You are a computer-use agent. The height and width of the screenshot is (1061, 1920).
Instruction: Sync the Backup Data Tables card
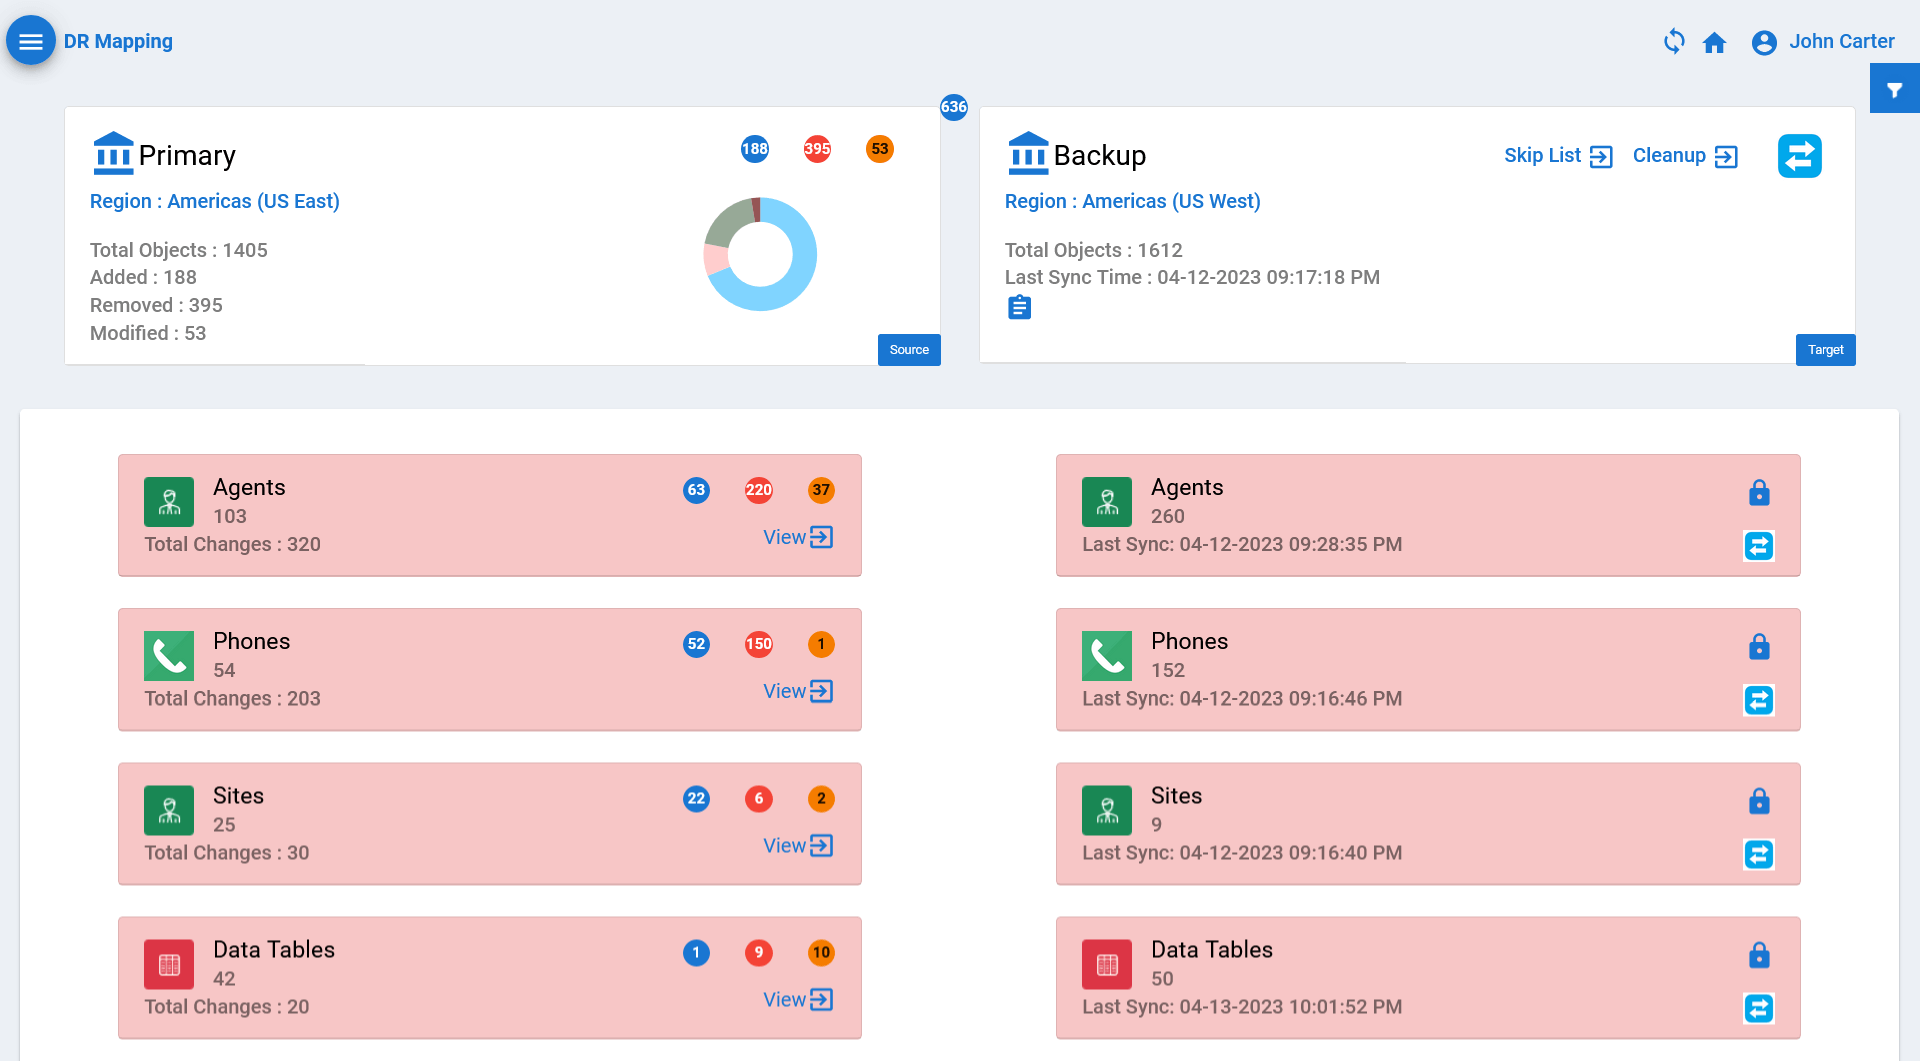tap(1759, 1008)
